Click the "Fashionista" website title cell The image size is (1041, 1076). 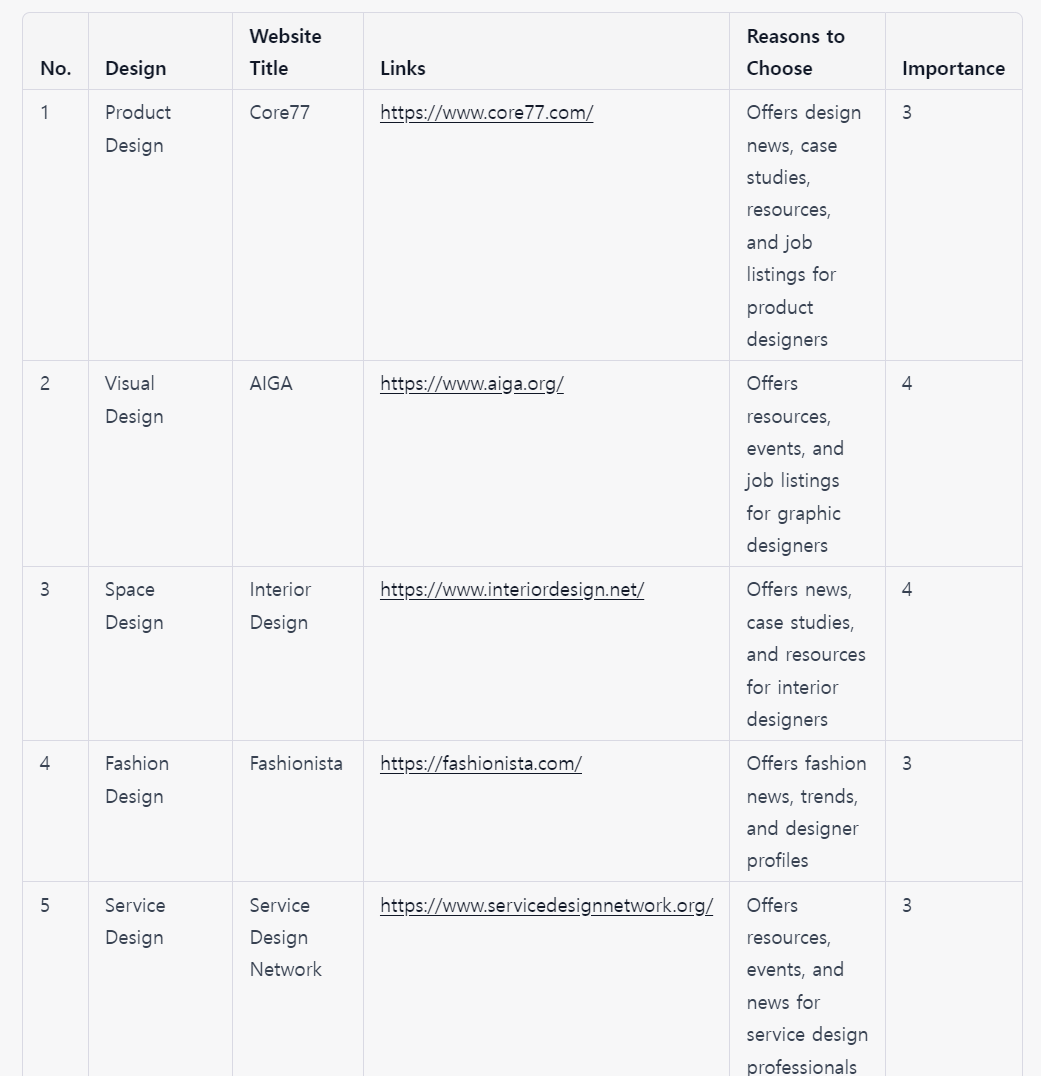(296, 764)
